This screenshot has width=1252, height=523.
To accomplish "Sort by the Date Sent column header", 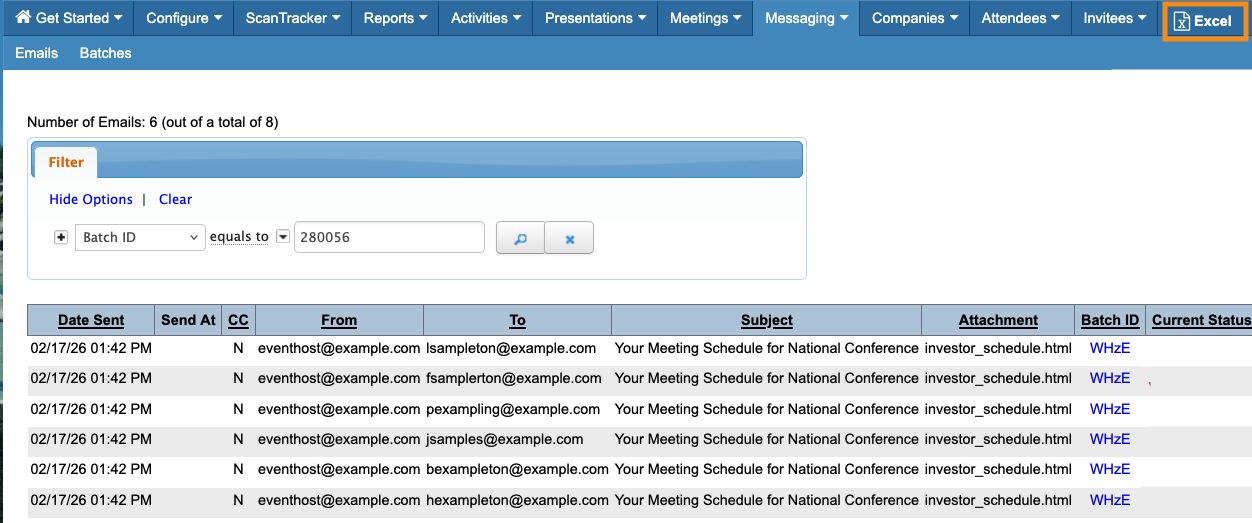I will (x=91, y=320).
